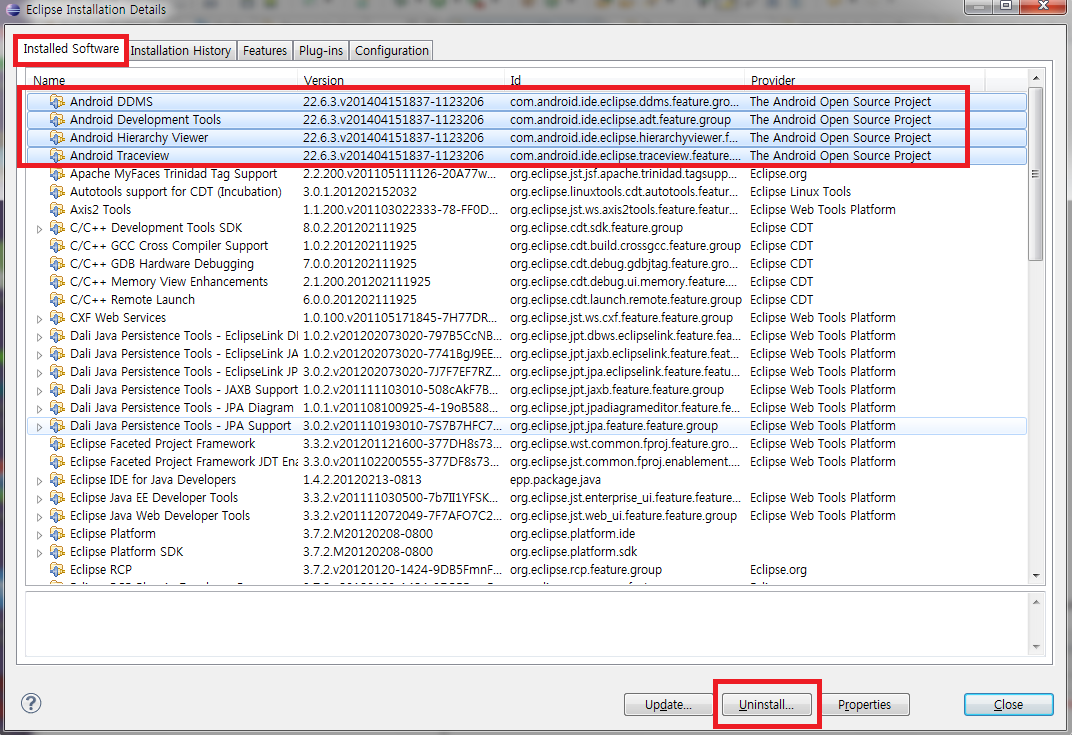Viewport: 1072px width, 735px height.
Task: Click the Eclipse RCP feature icon
Action: coord(58,569)
